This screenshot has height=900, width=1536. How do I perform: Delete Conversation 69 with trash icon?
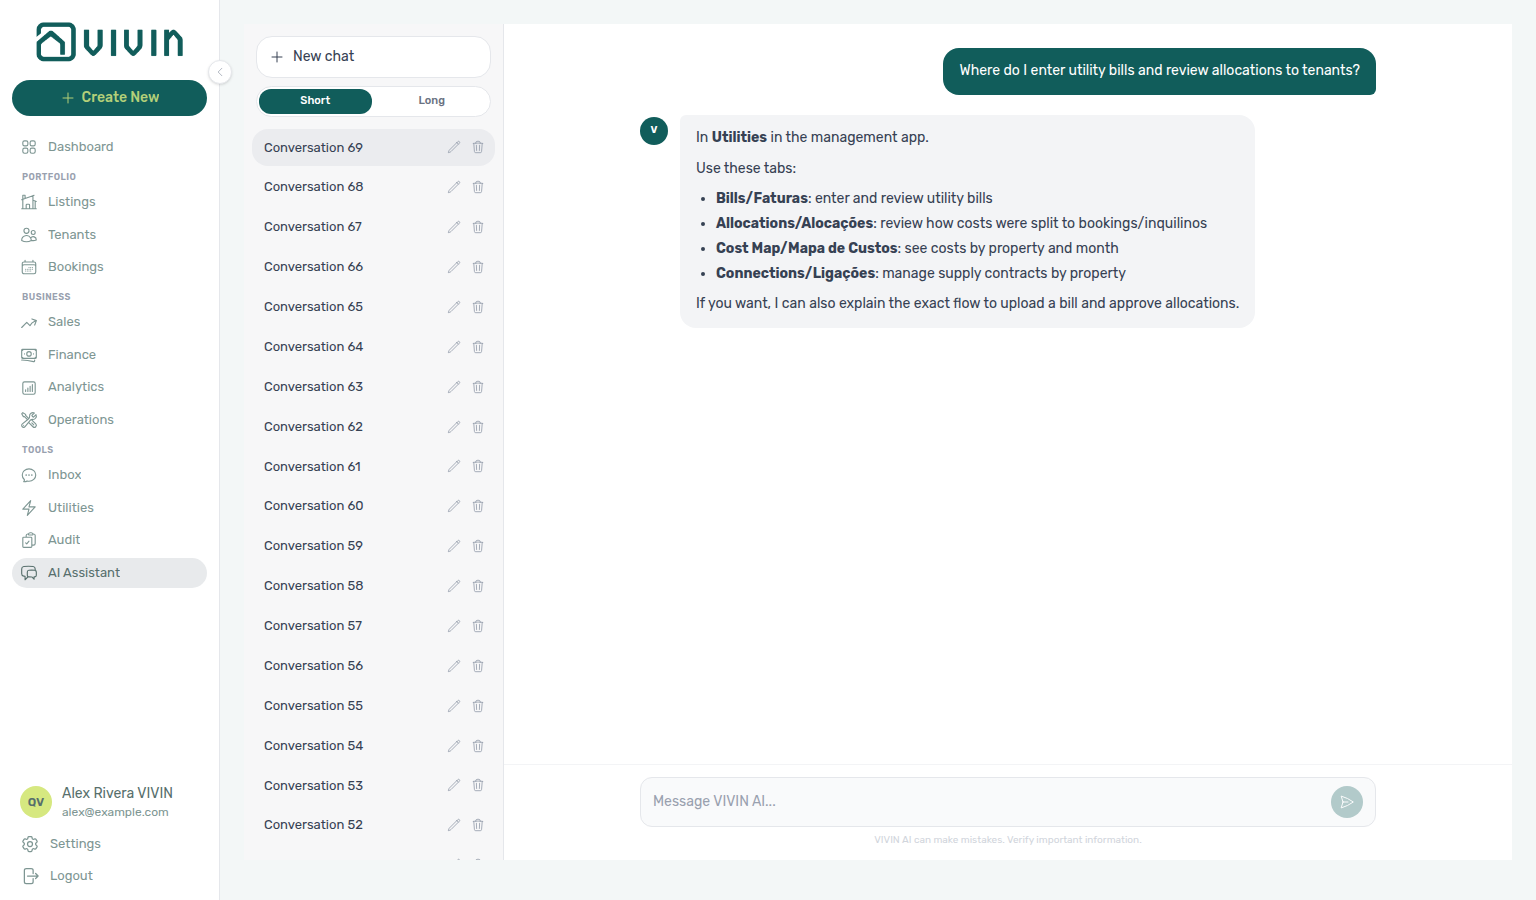point(478,148)
